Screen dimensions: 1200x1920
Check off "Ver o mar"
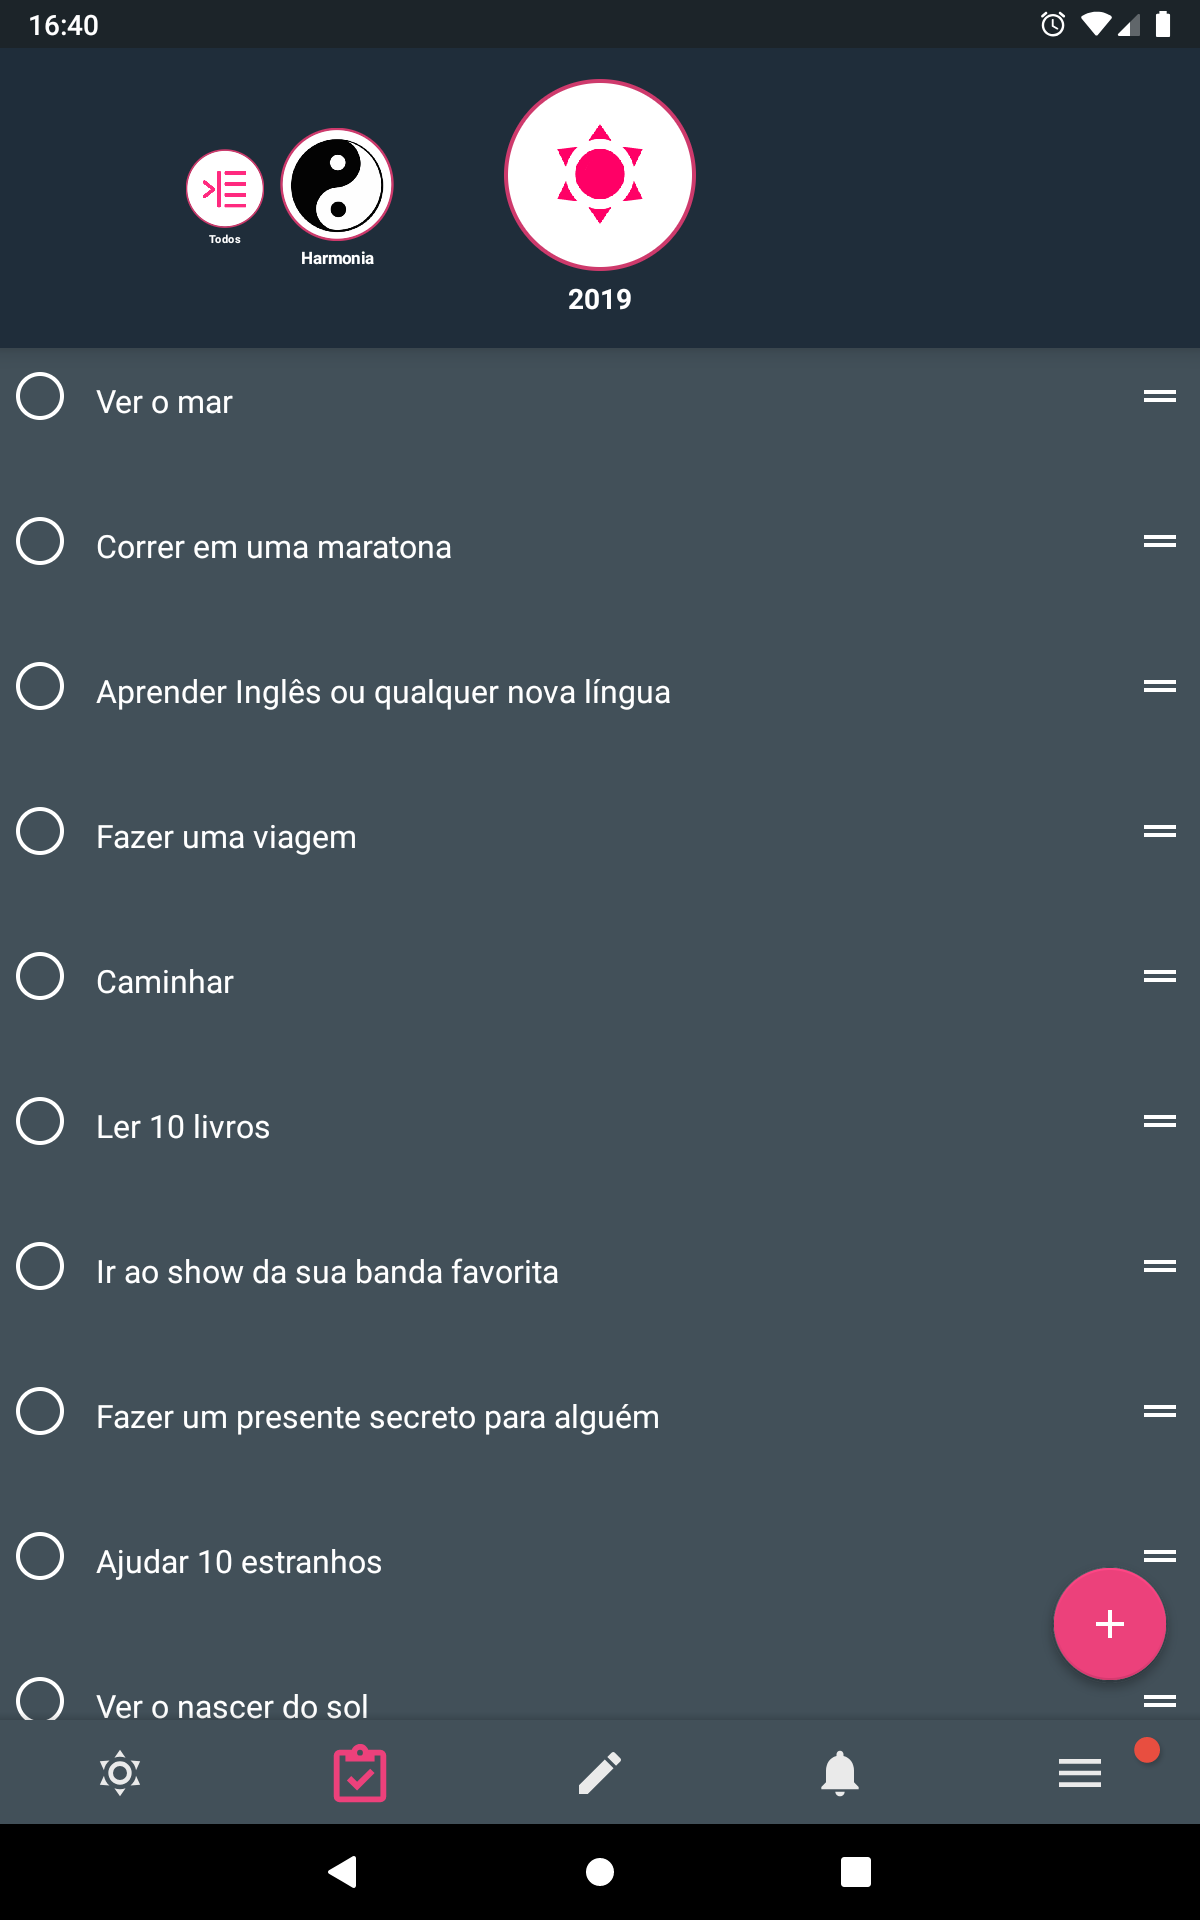coord(40,396)
